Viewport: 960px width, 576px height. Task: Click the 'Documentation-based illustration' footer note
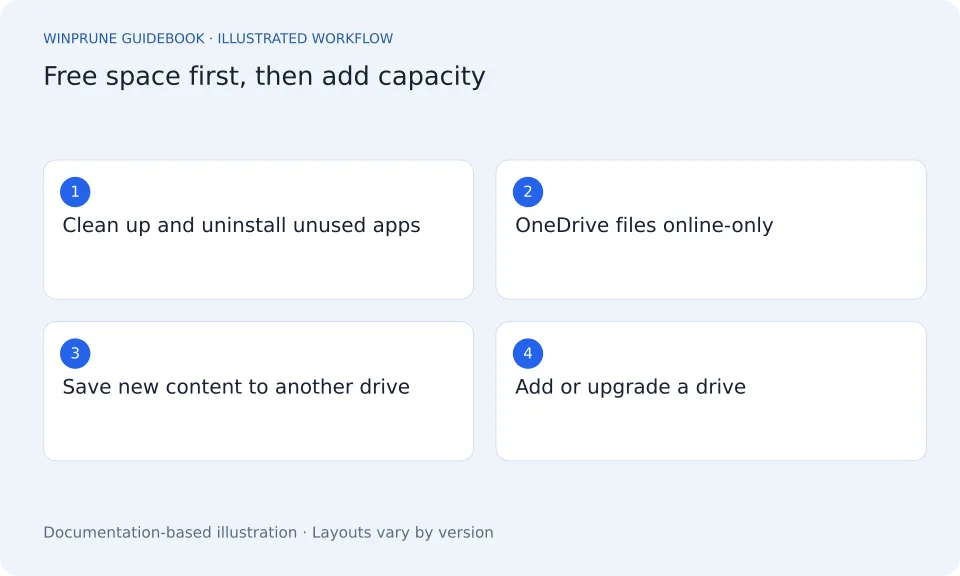point(170,533)
